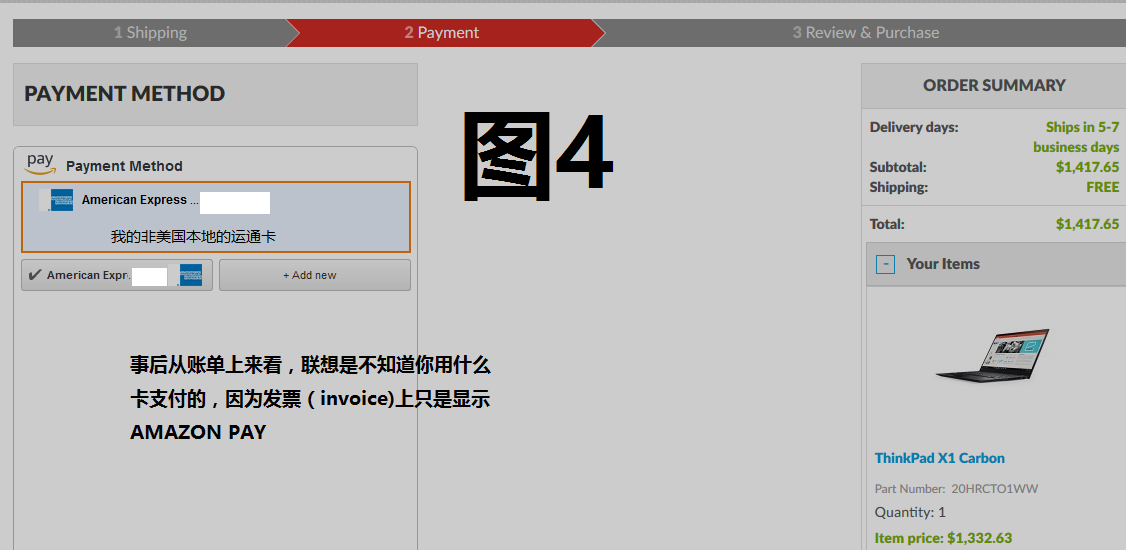Click the ORDER SUMMARY heading
The height and width of the screenshot is (550, 1126).
(x=994, y=86)
